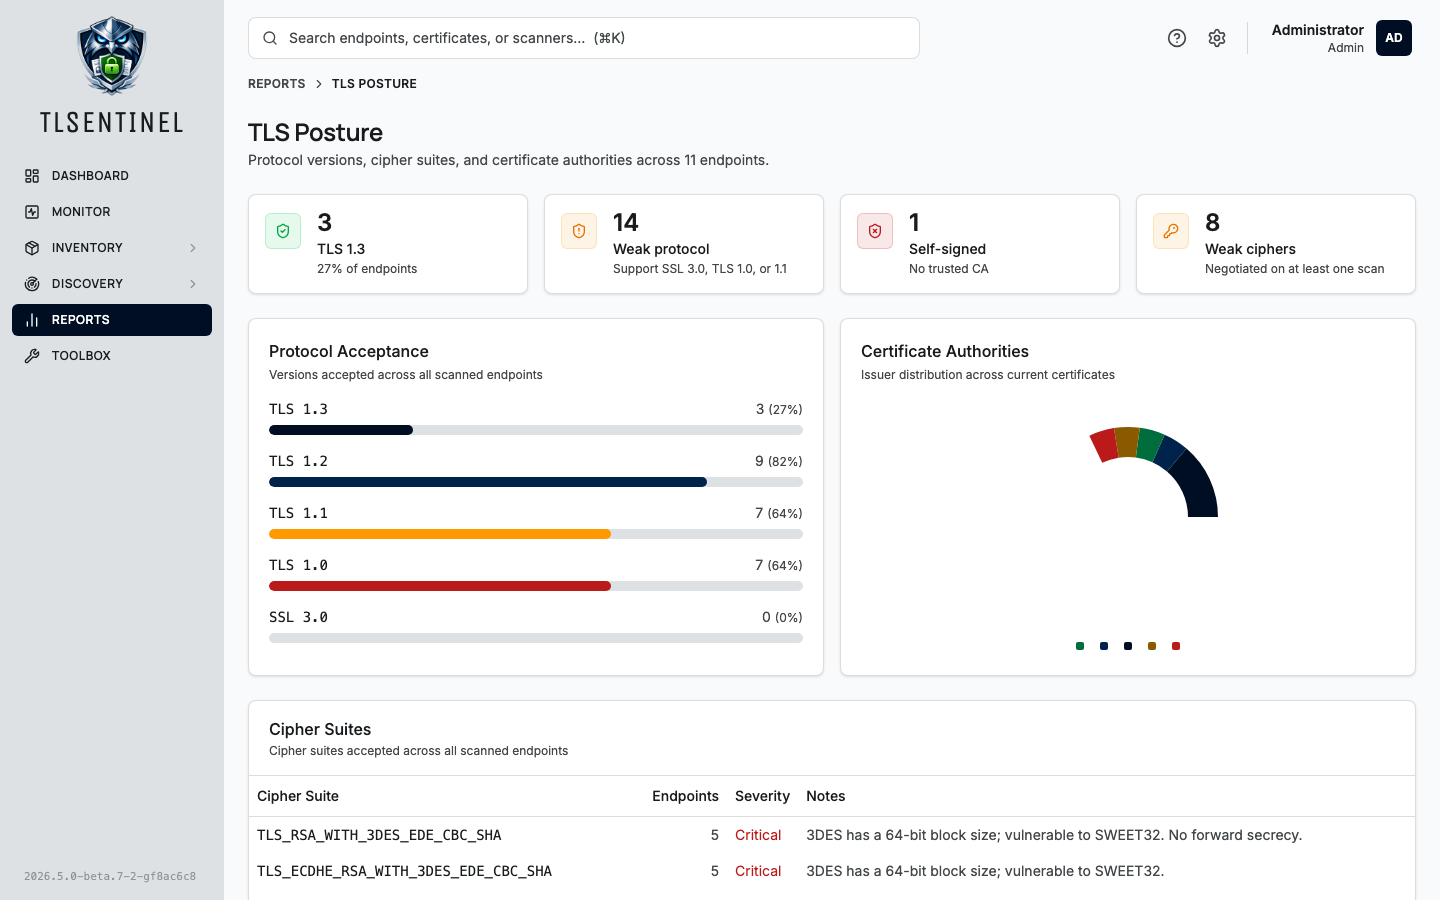Click the key icon on Weak ciphers card
Image resolution: width=1440 pixels, height=900 pixels.
click(1171, 231)
